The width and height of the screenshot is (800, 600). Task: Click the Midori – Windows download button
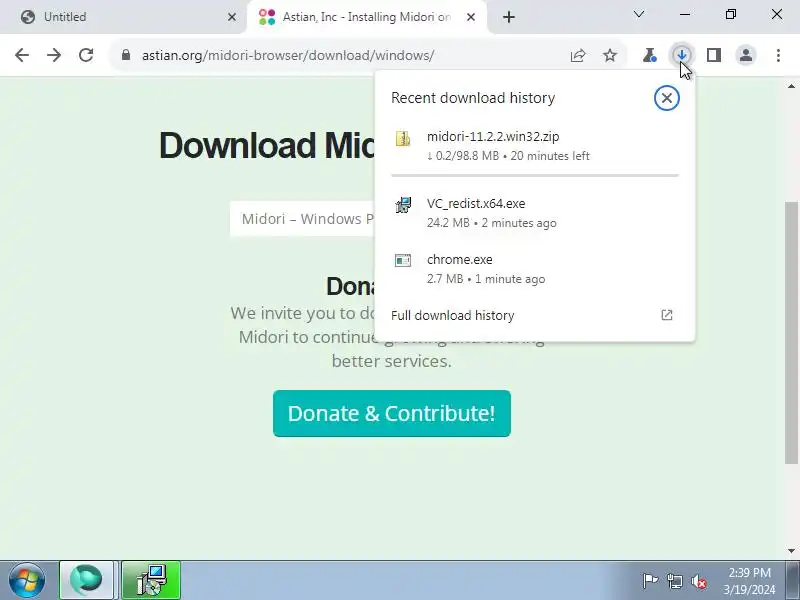coord(302,219)
